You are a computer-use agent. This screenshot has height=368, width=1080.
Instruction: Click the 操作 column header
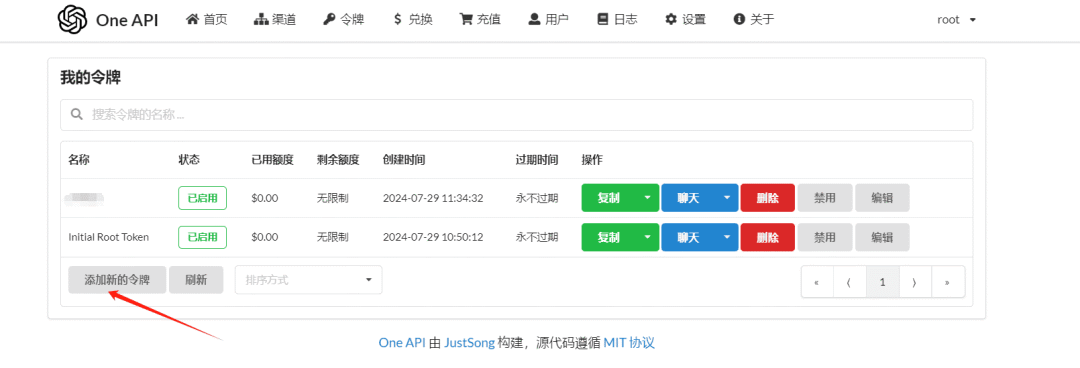point(592,160)
